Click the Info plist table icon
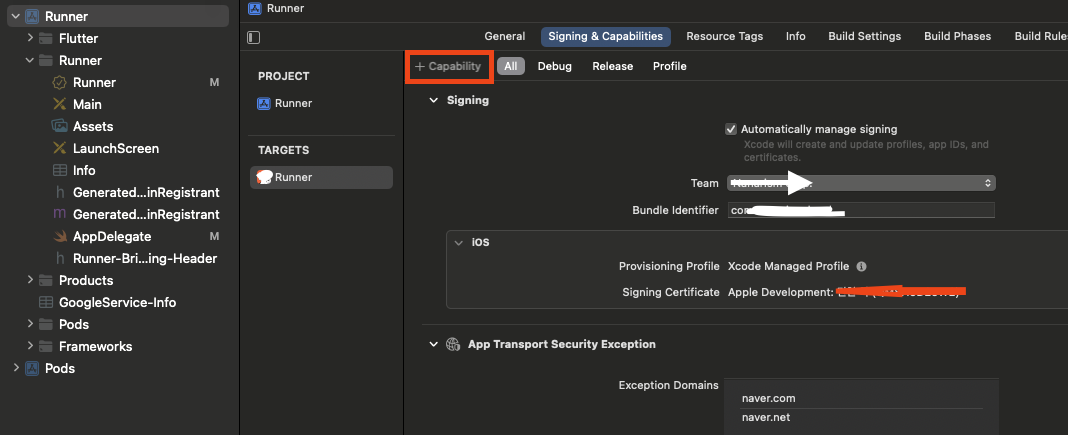 coord(59,171)
